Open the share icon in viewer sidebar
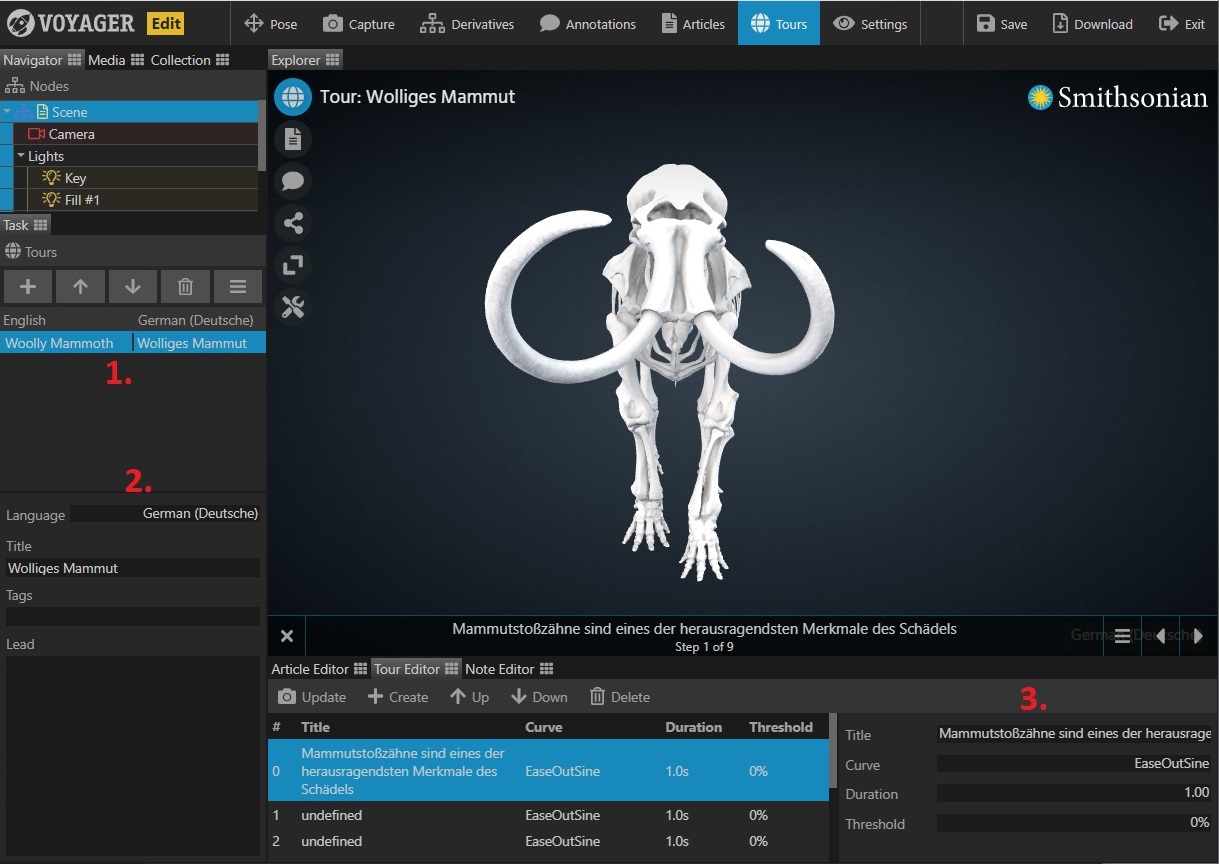Viewport: 1219px width, 864px height. point(293,223)
